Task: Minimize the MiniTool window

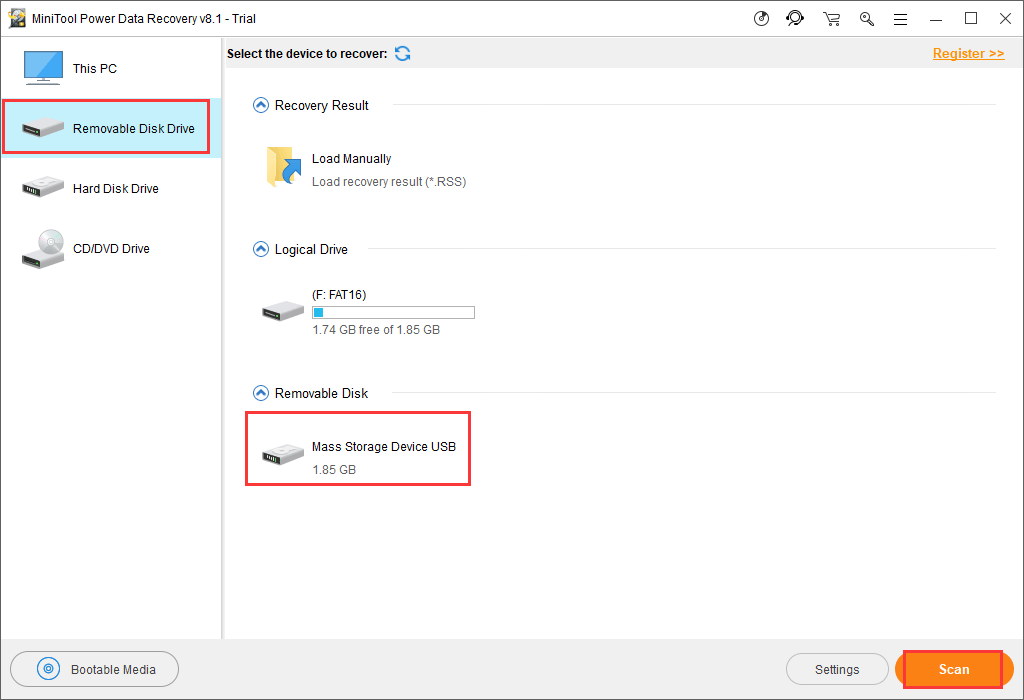Action: (936, 19)
